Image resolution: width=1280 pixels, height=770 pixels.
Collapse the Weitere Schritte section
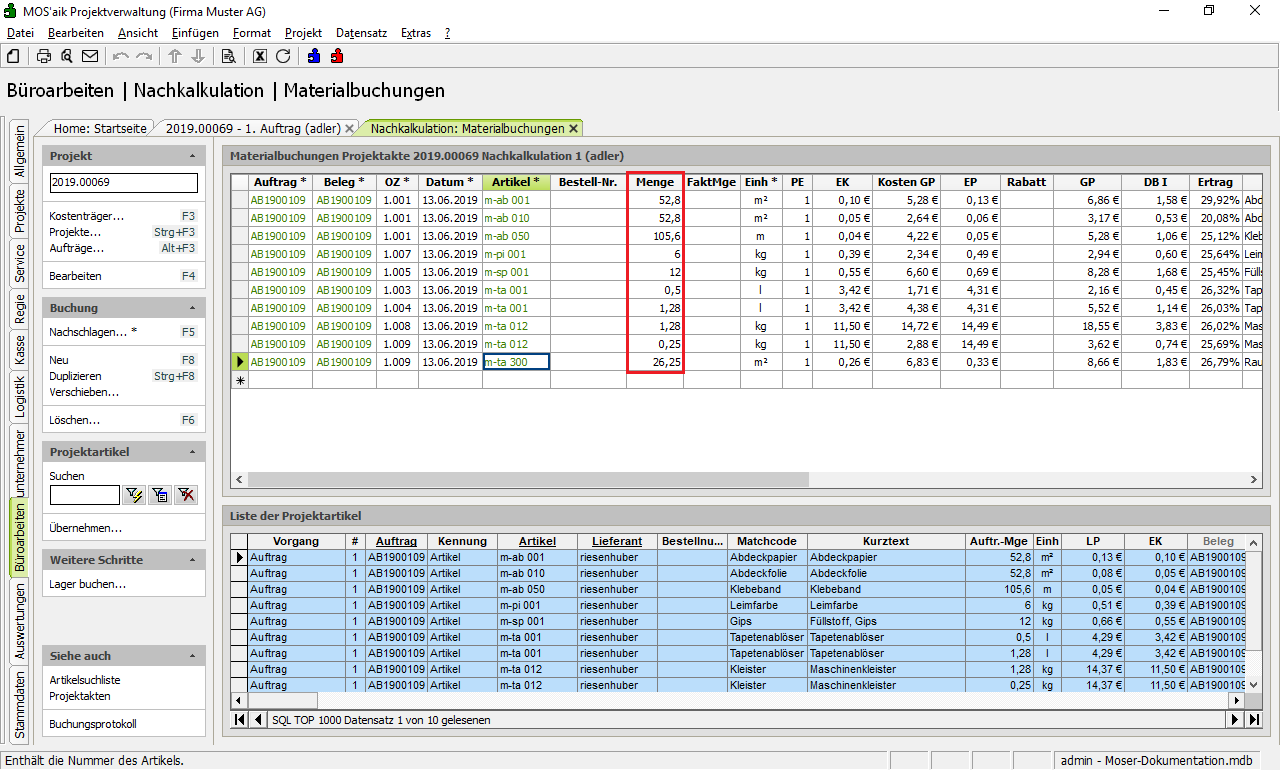click(192, 560)
